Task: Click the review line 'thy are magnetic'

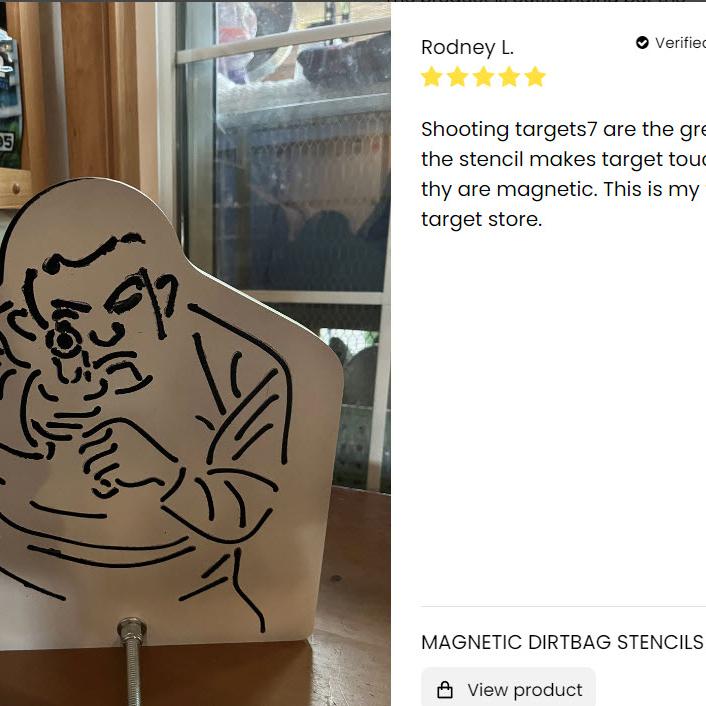Action: tap(563, 190)
